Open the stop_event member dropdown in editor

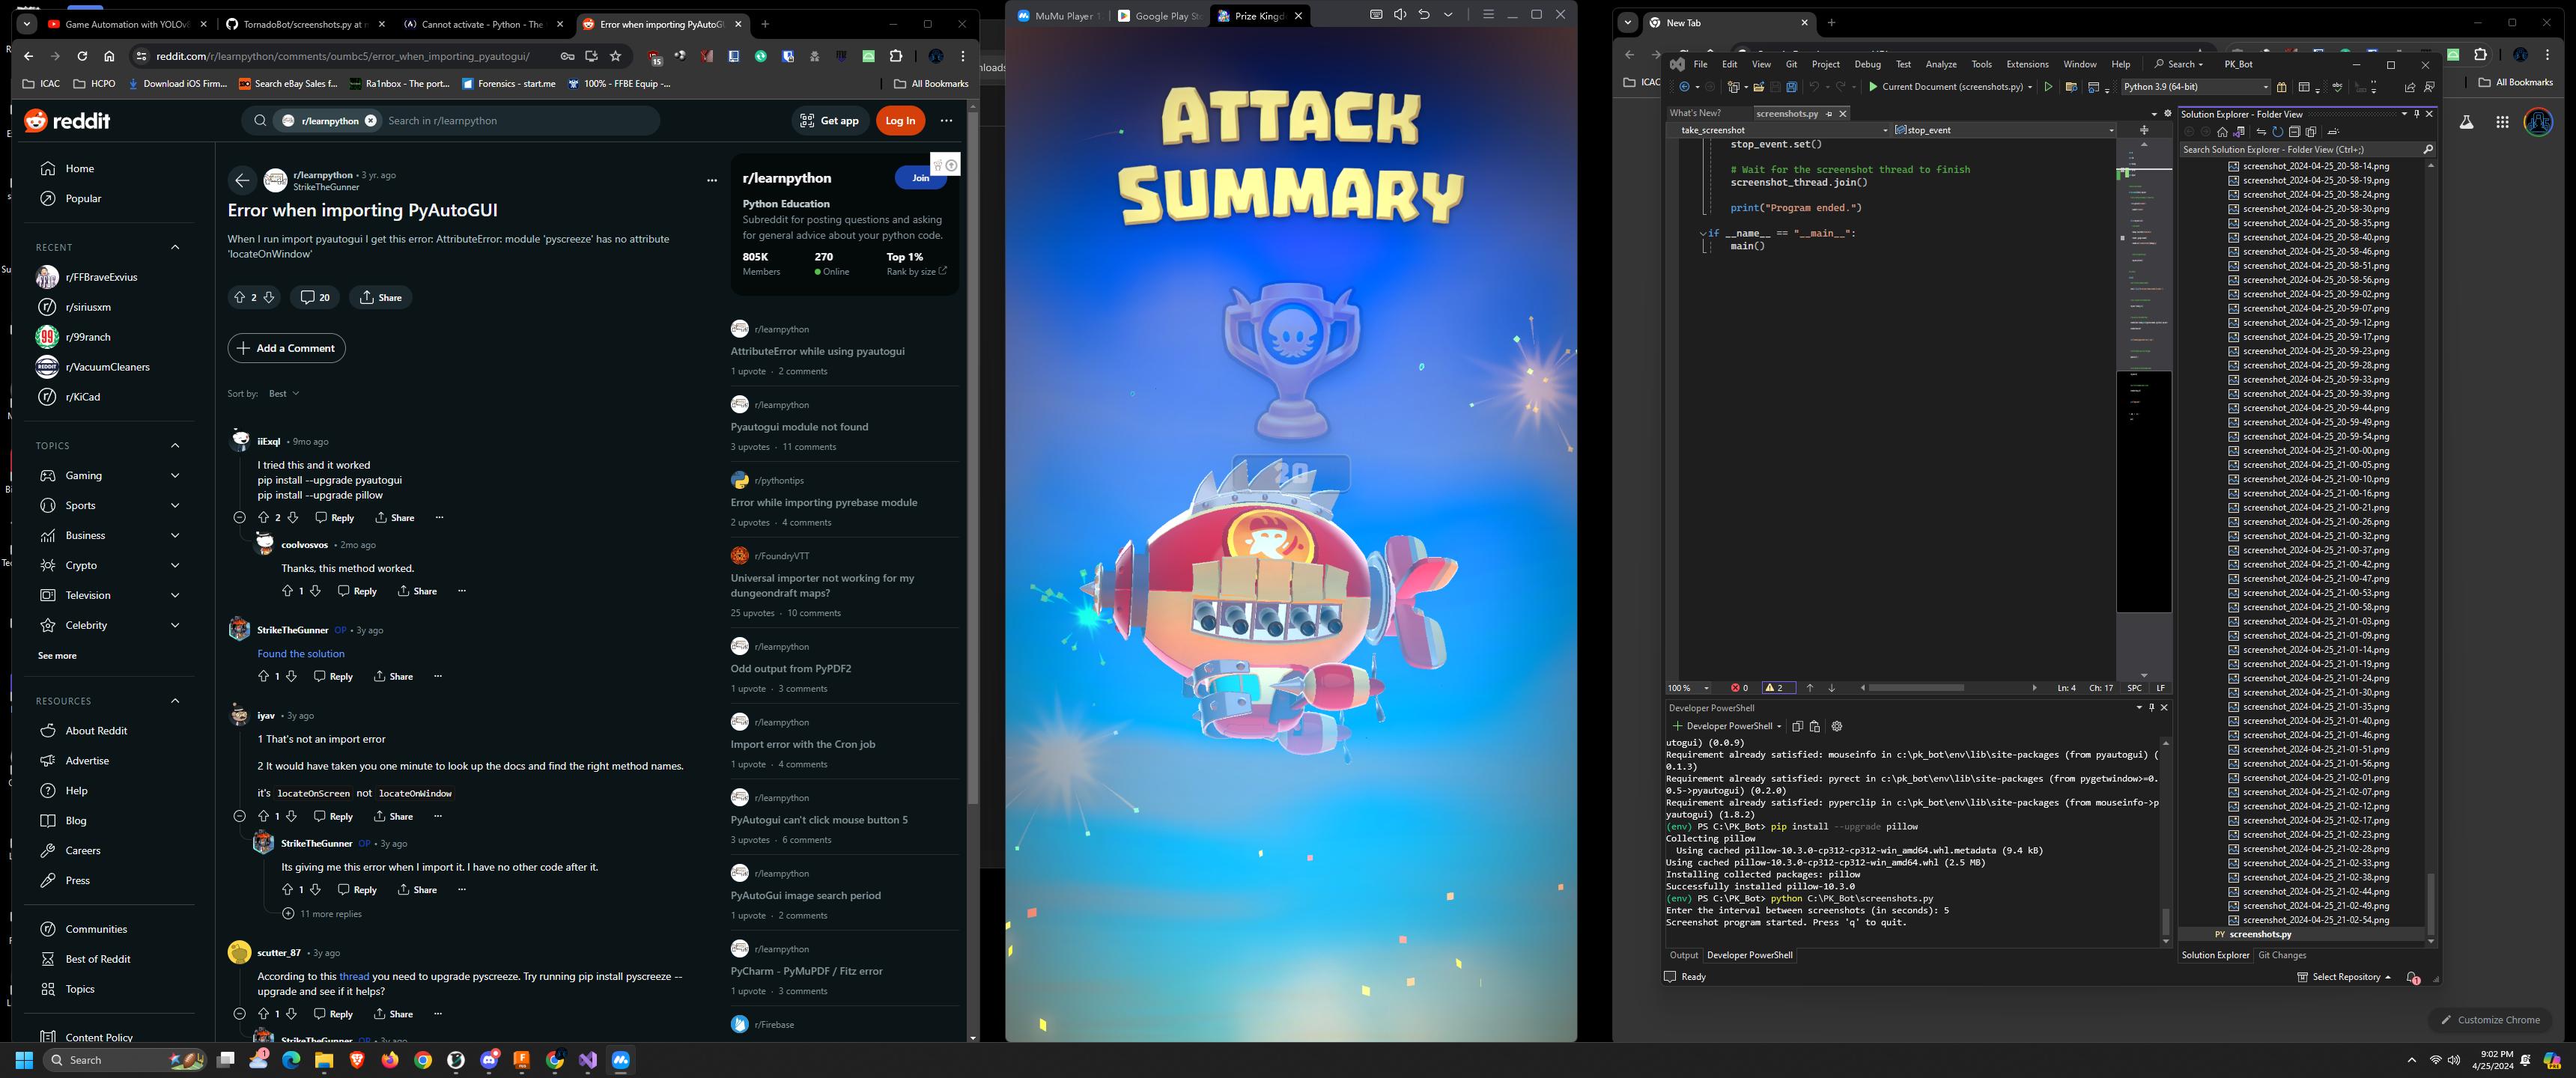pos(2111,130)
